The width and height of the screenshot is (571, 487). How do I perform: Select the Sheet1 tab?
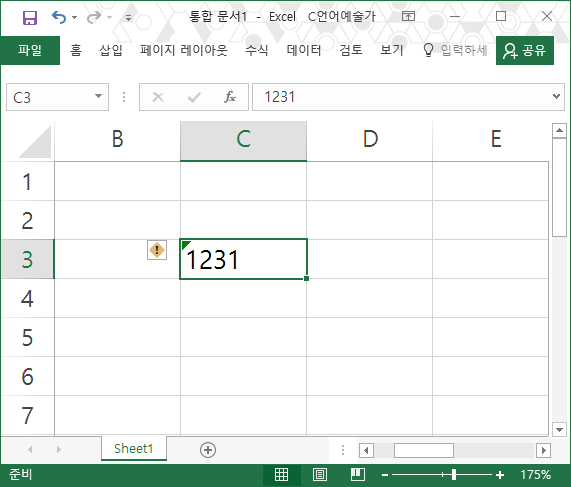[x=134, y=448]
